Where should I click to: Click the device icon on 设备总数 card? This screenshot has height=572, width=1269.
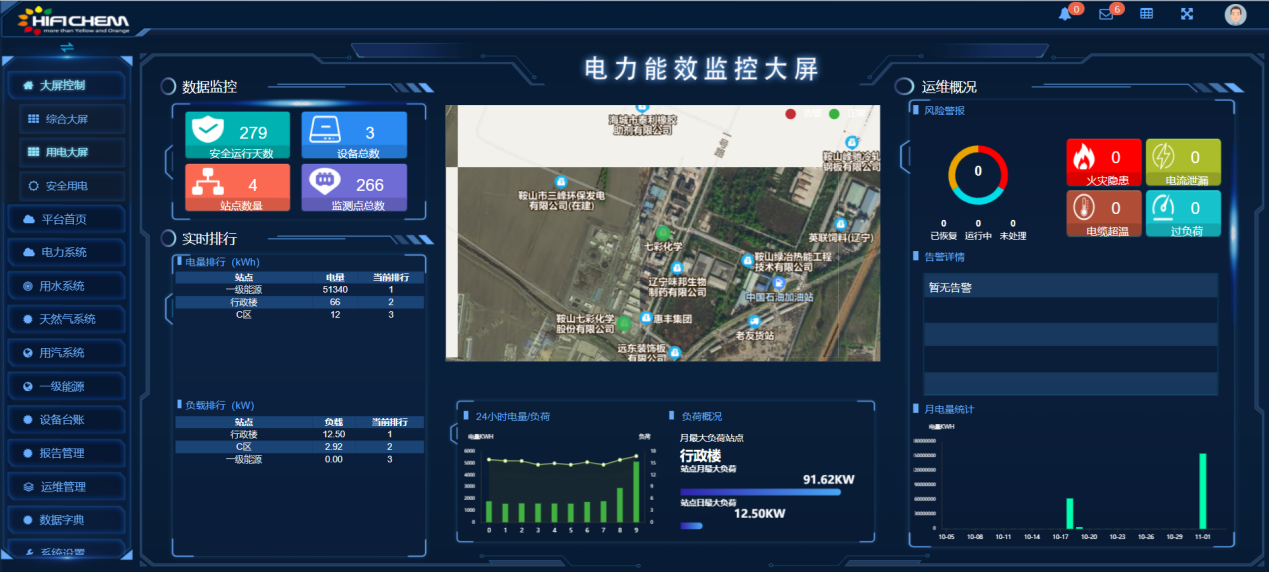click(325, 130)
